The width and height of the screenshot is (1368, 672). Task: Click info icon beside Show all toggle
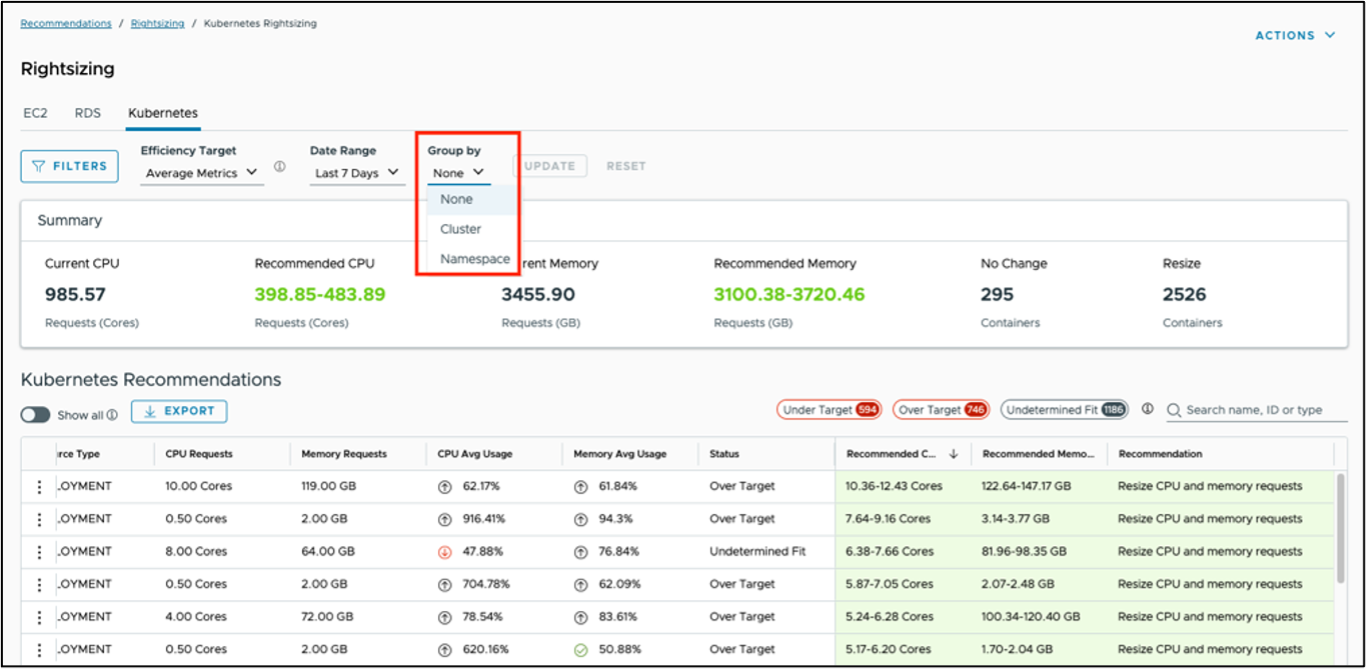pyautogui.click(x=112, y=414)
